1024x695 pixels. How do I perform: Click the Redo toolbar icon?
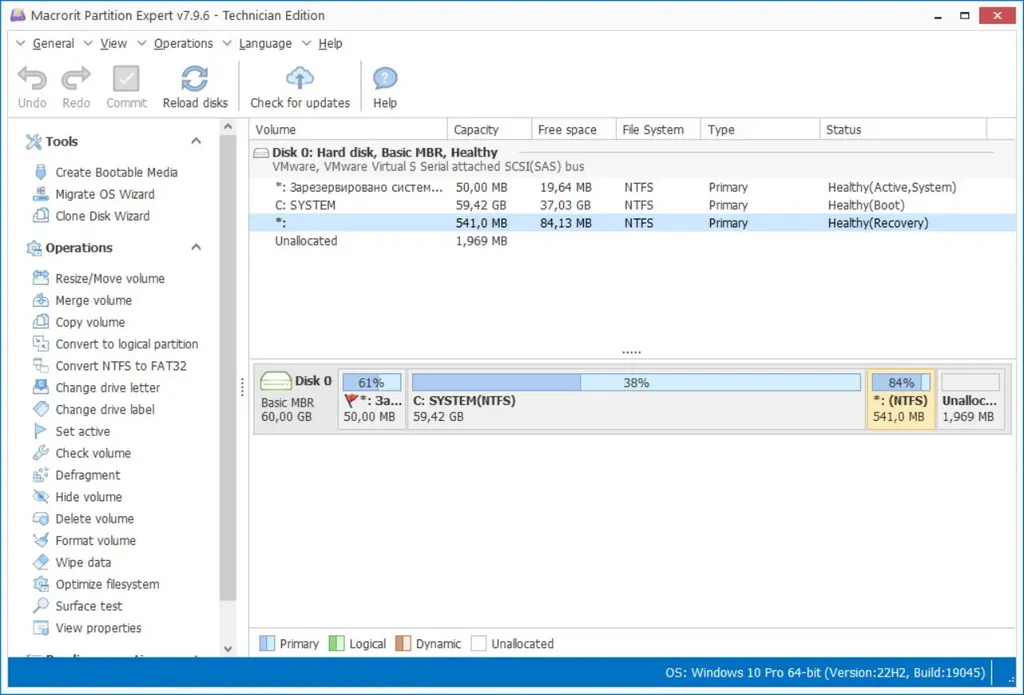point(76,79)
